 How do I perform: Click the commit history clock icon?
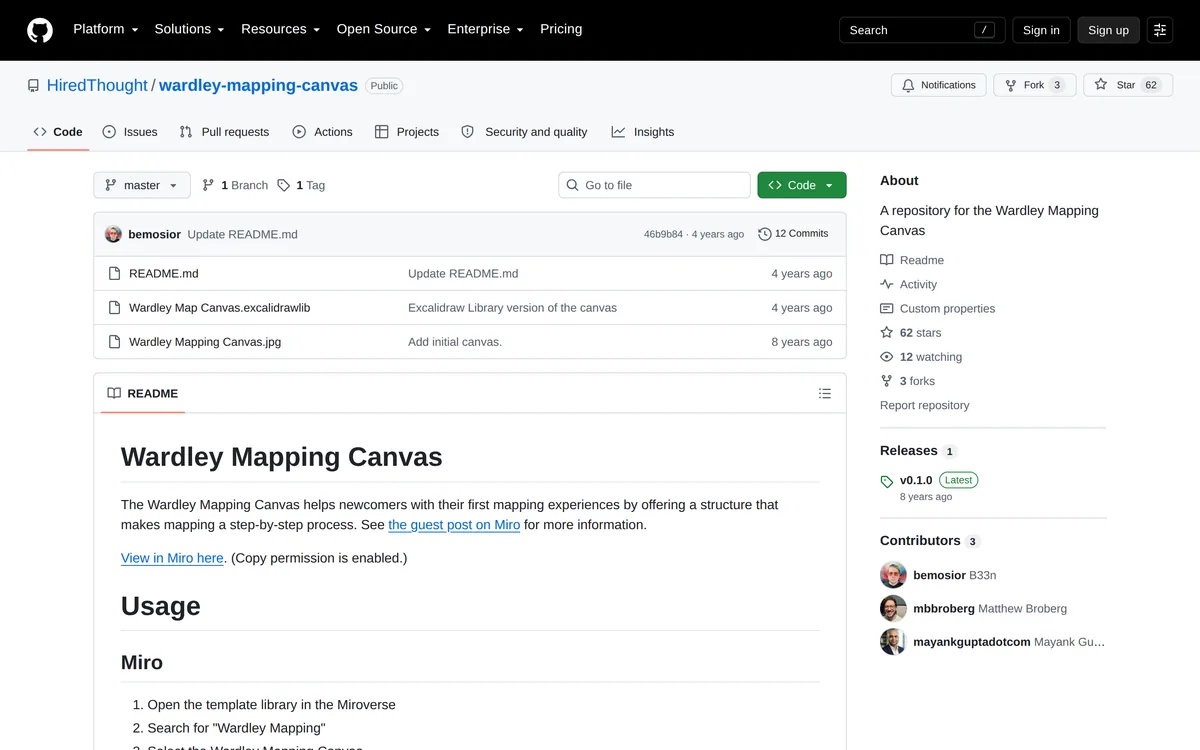[x=765, y=234]
